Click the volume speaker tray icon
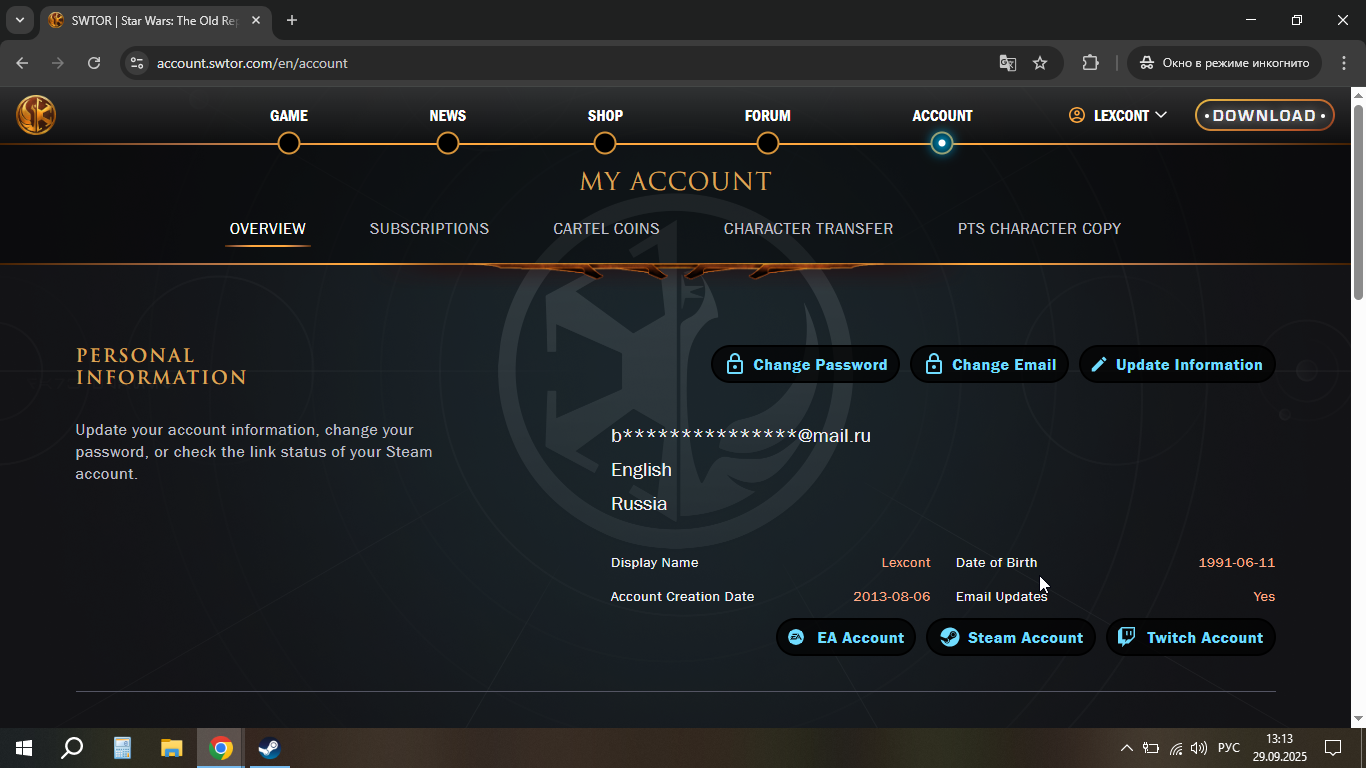This screenshot has height=768, width=1366. (x=1199, y=748)
